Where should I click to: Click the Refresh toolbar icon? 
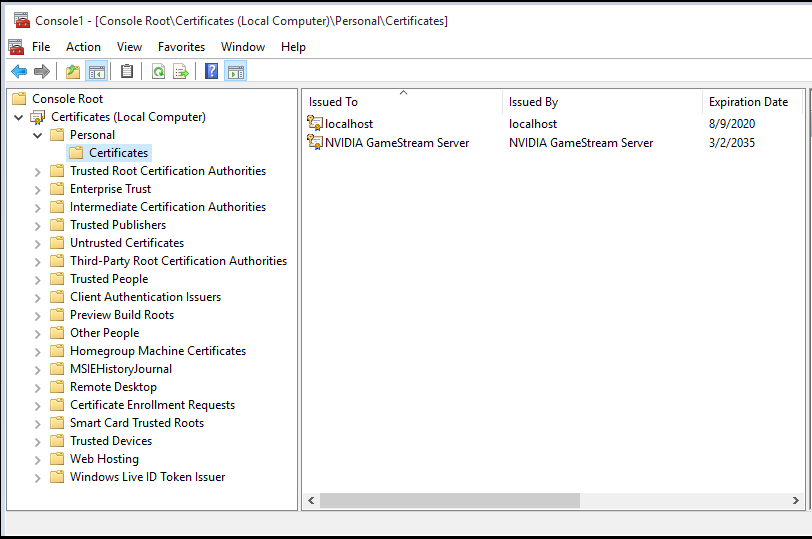[158, 71]
